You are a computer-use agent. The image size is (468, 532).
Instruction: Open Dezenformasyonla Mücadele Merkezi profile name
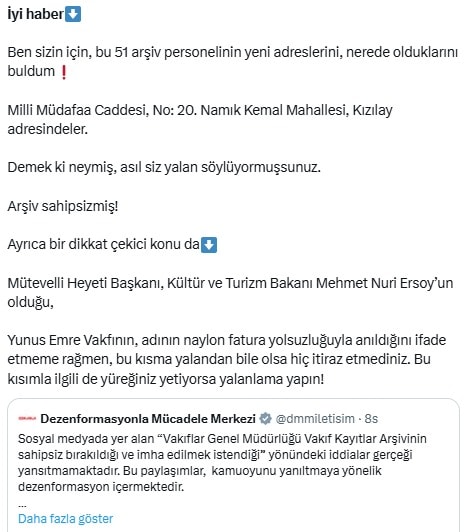pos(148,419)
